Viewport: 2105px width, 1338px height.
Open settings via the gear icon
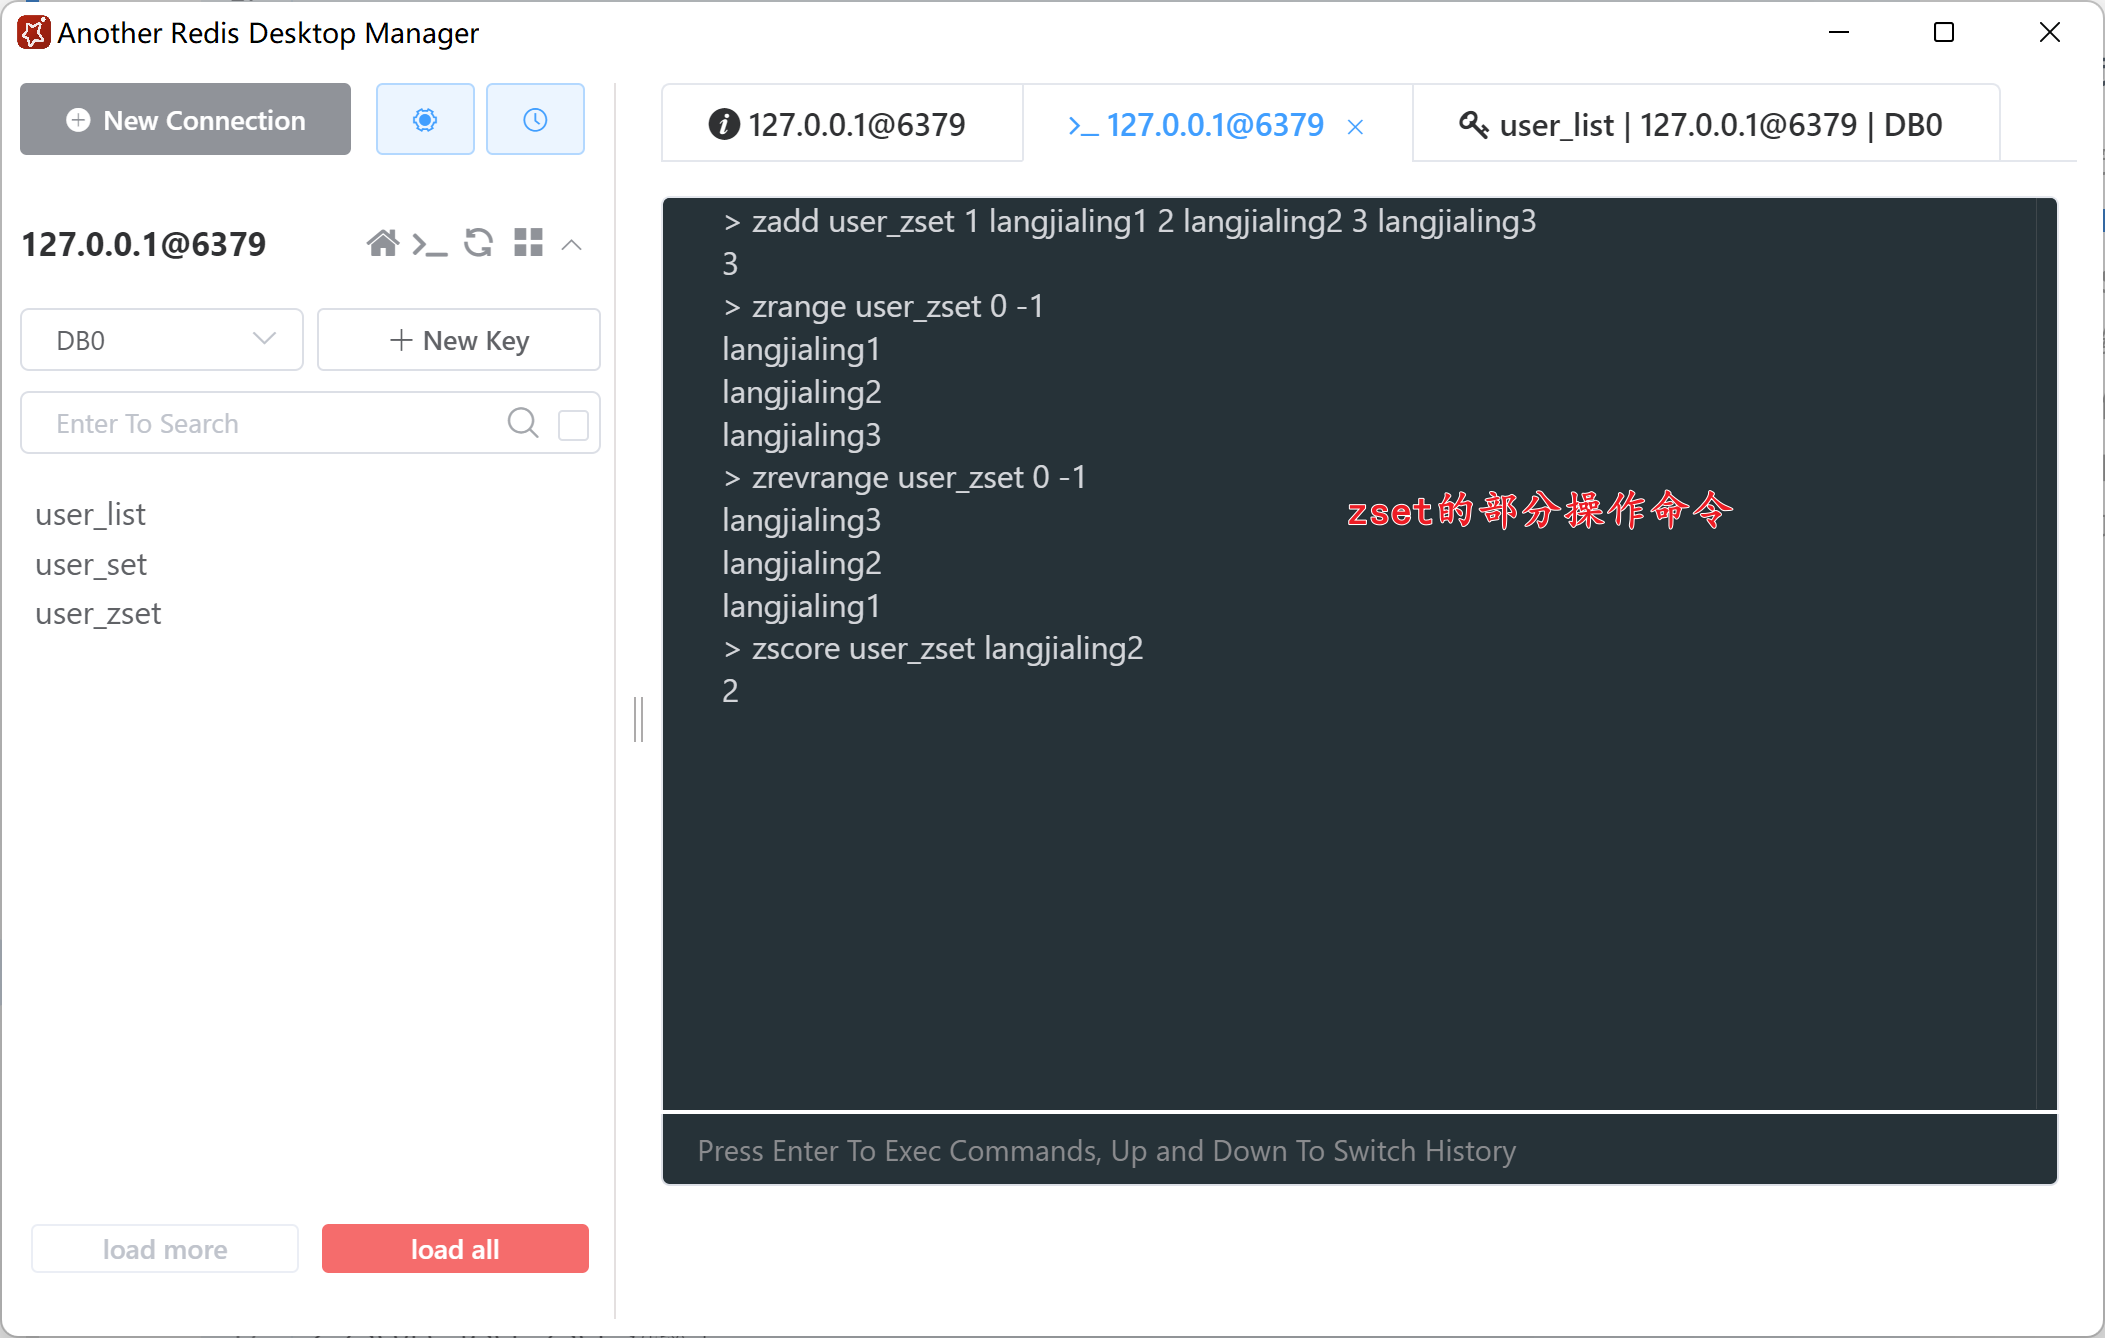tap(425, 120)
